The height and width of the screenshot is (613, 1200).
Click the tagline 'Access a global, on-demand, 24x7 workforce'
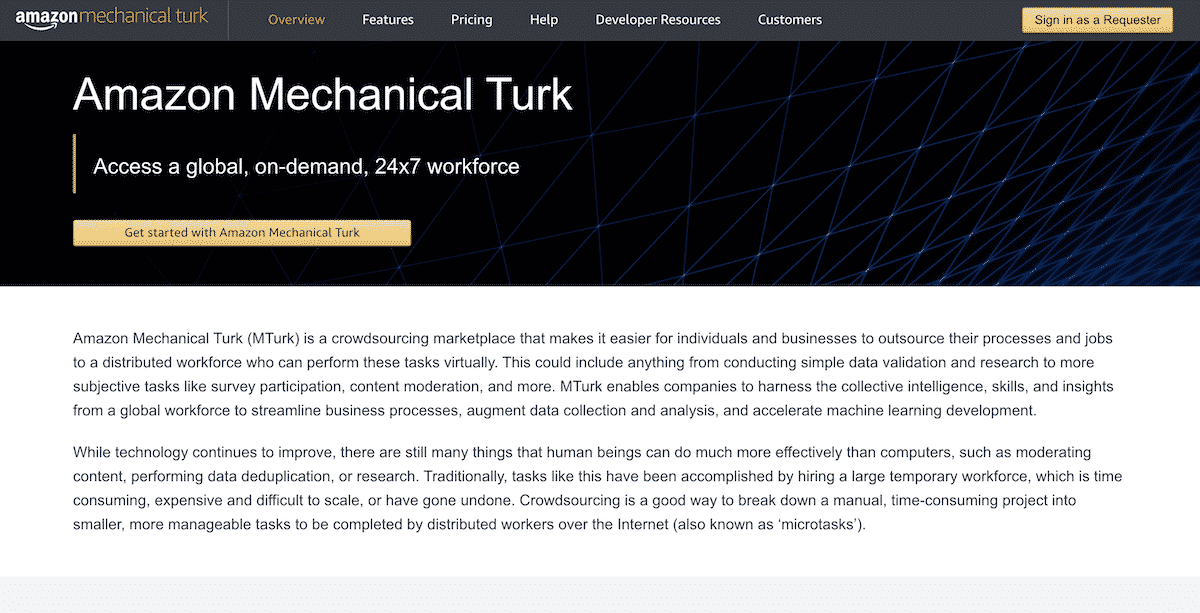pos(306,166)
